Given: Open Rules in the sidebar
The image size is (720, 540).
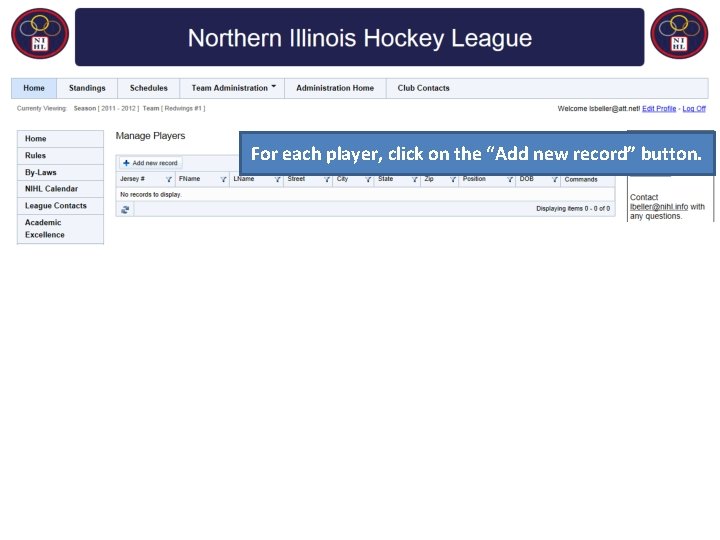Looking at the screenshot, I should click(60, 156).
